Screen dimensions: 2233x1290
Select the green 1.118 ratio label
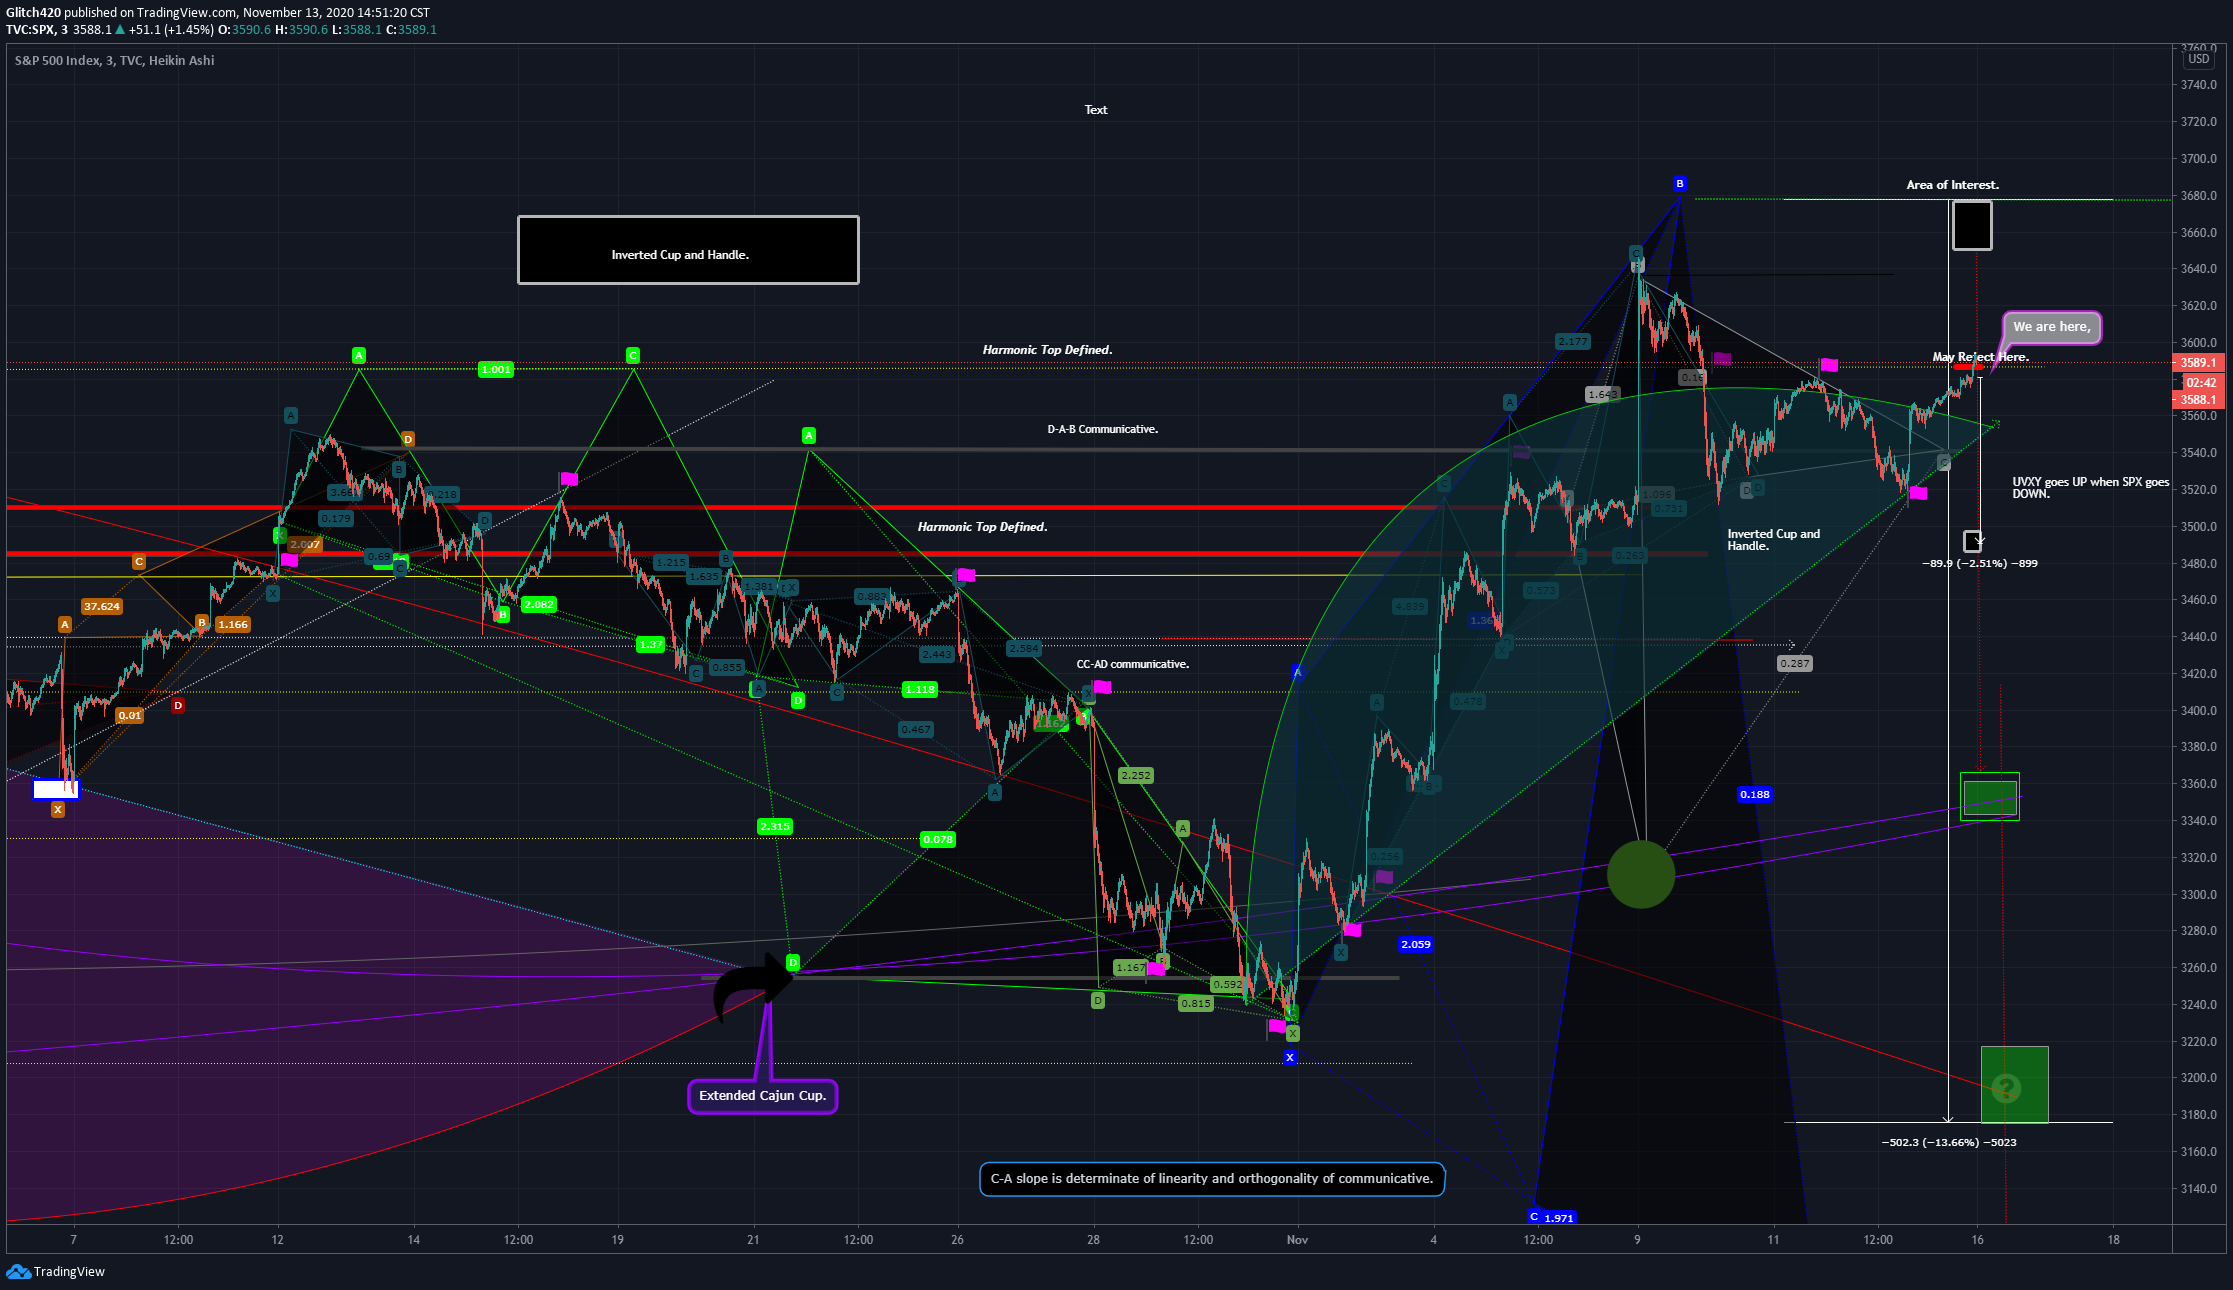point(919,689)
